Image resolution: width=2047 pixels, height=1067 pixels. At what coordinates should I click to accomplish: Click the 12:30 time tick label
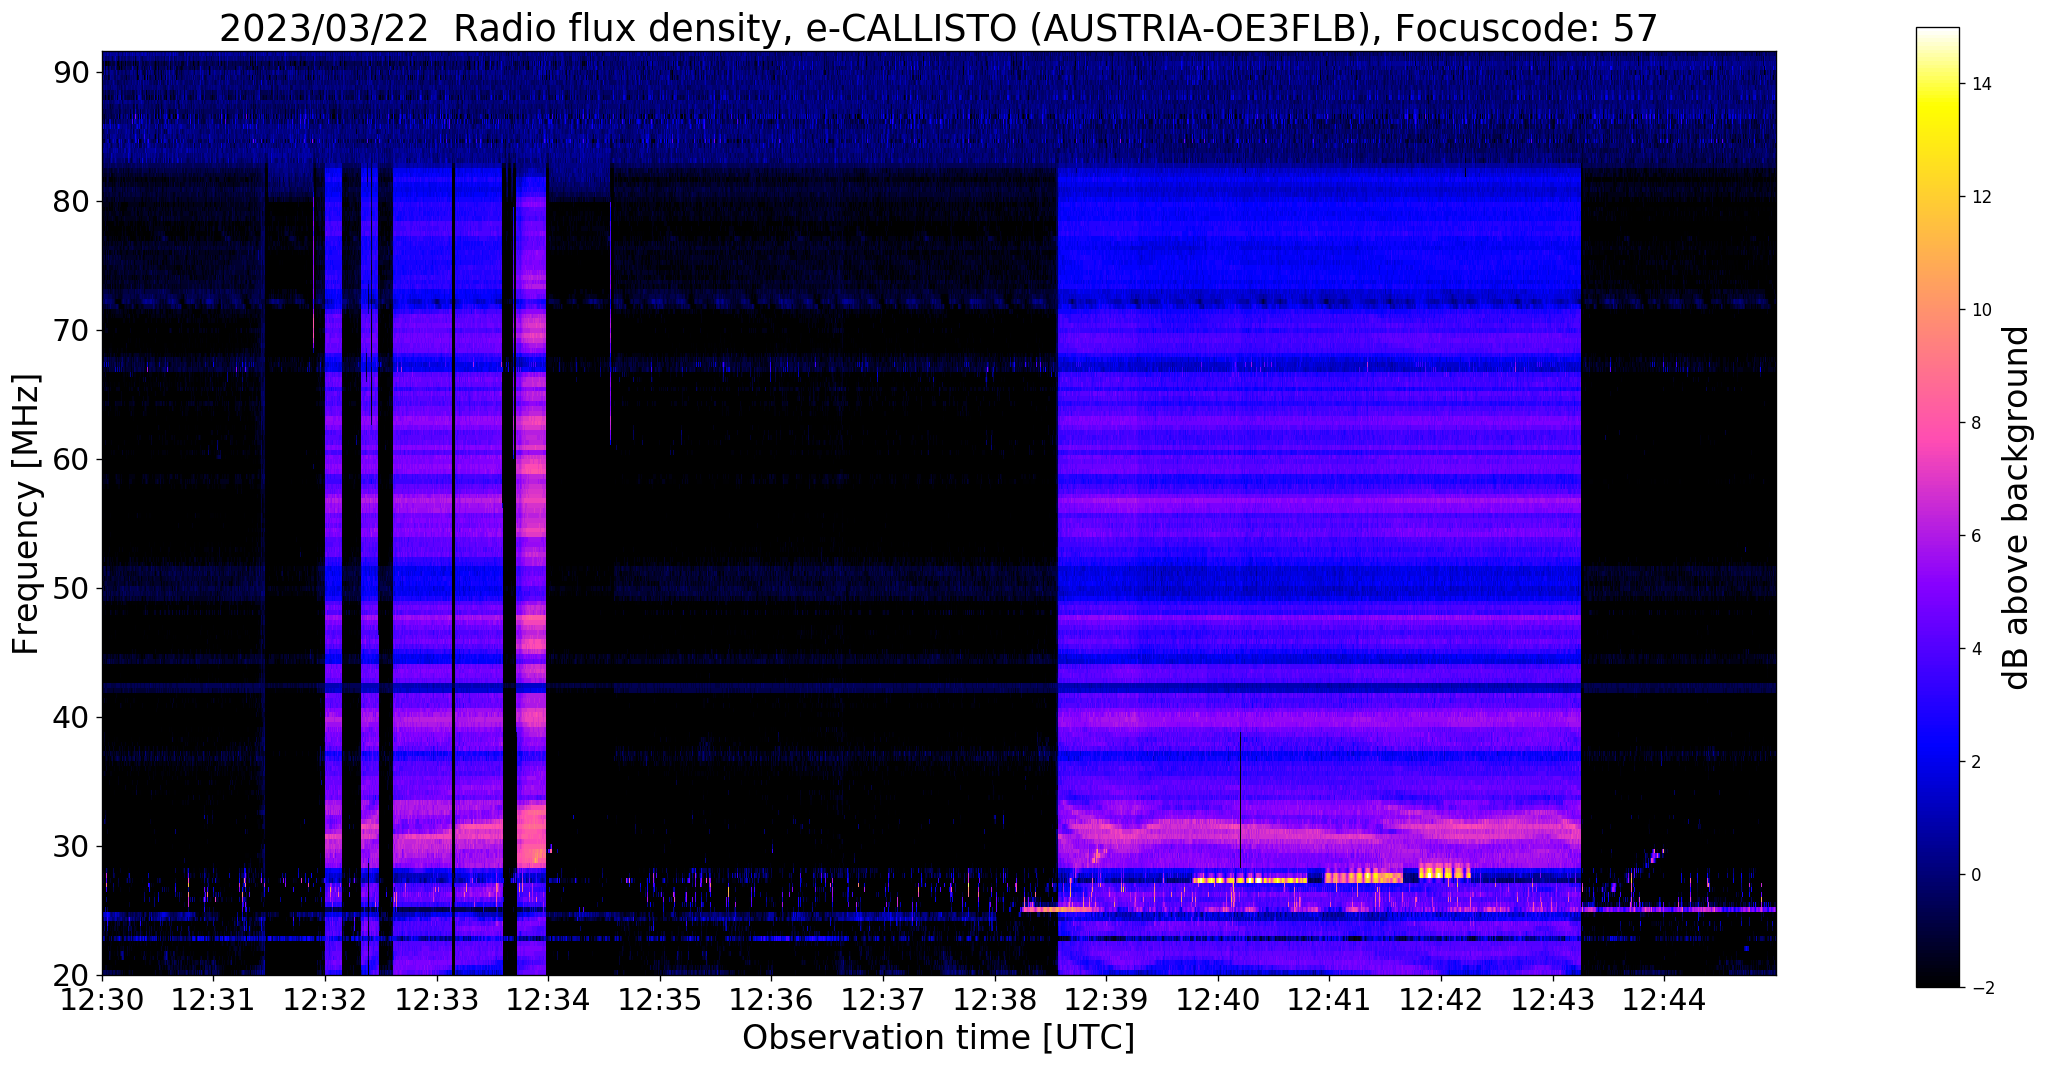tap(102, 999)
